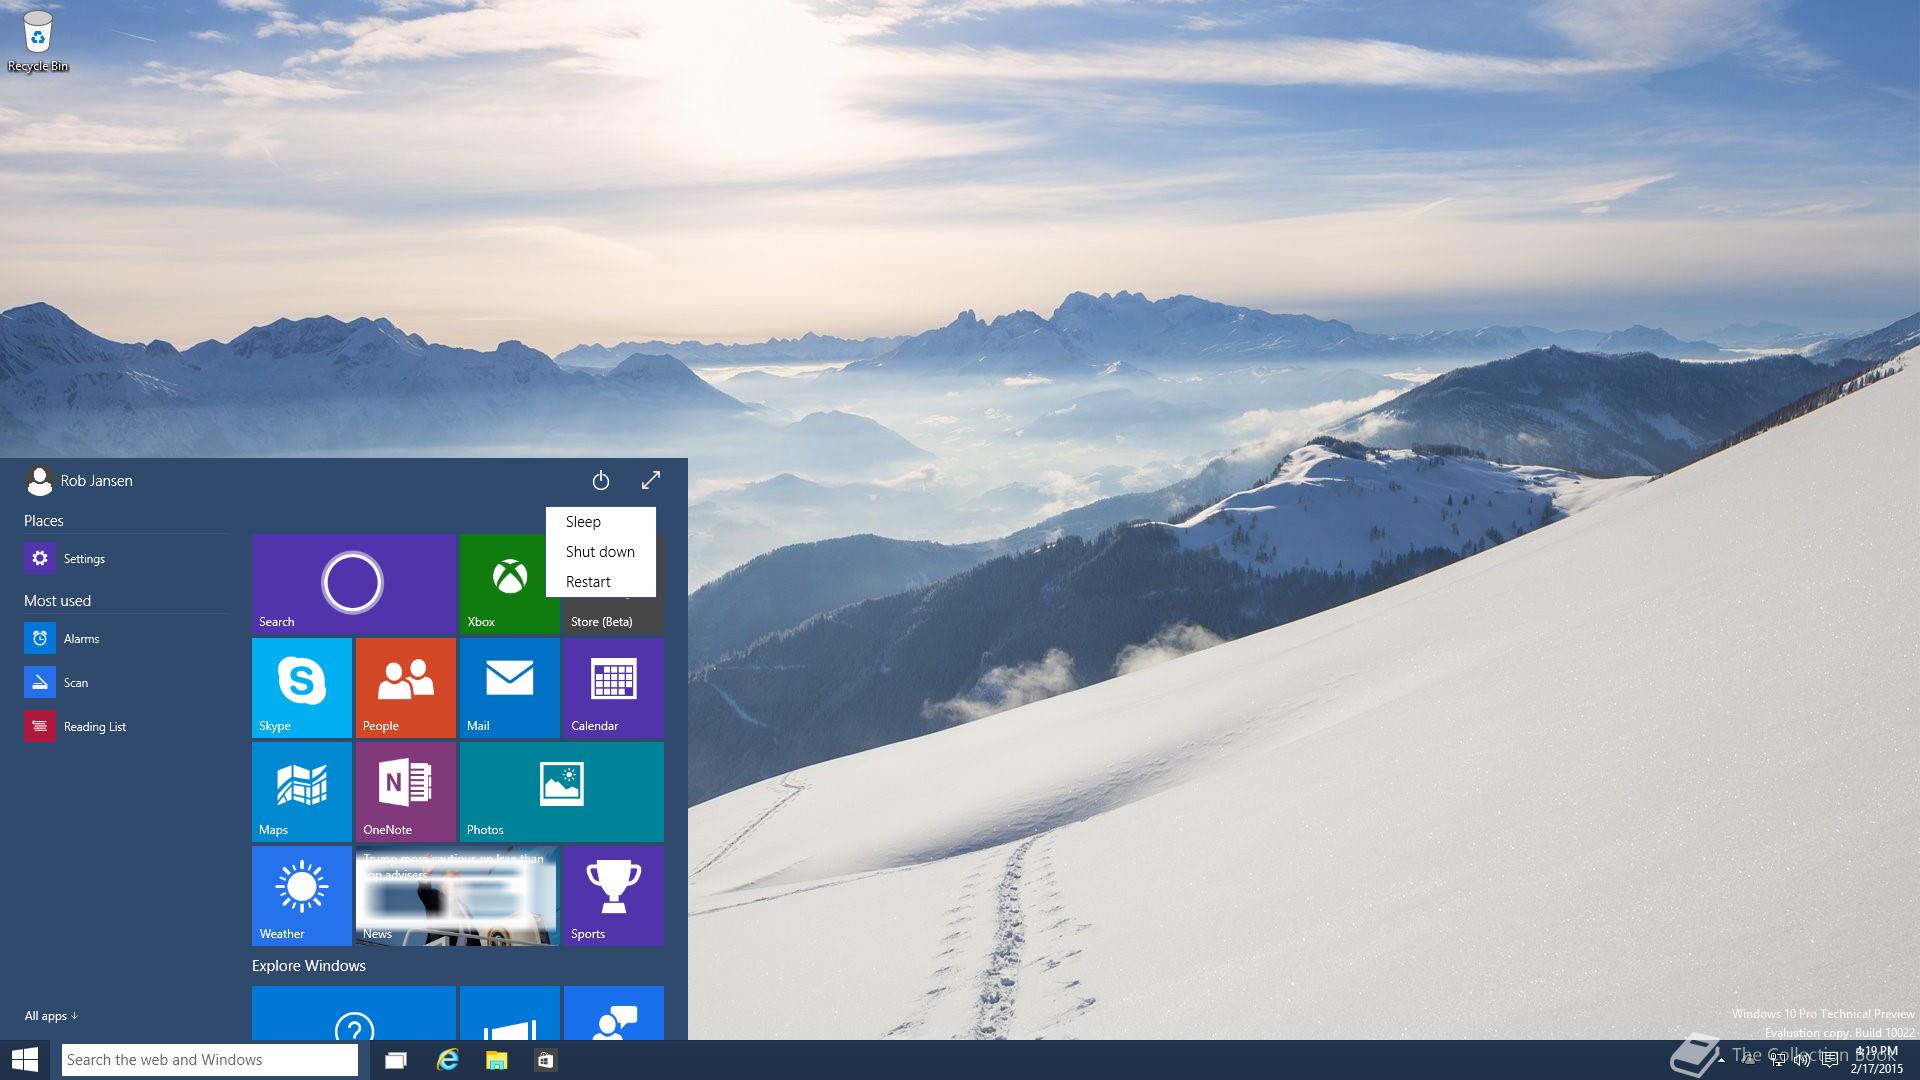Select Restart from the power menu
The image size is (1920, 1080).
pos(601,582)
